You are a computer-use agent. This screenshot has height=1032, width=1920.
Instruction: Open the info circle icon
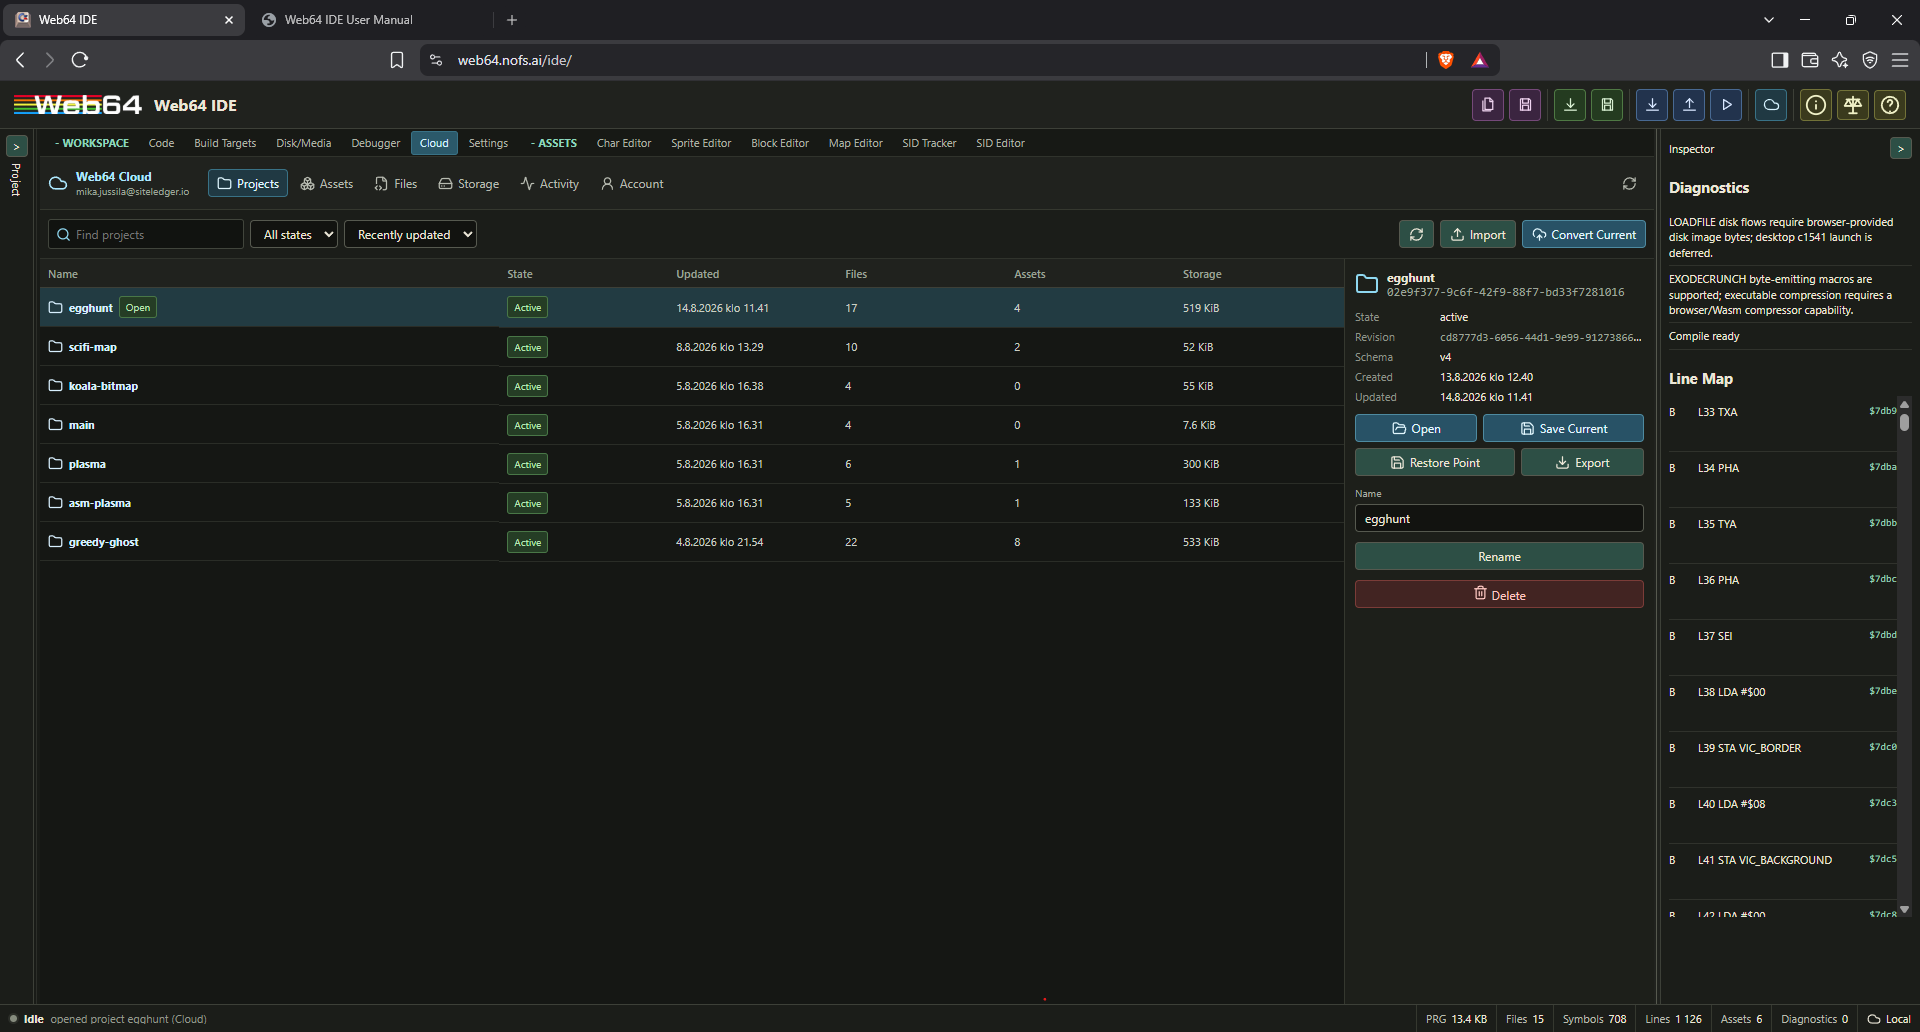pos(1816,105)
